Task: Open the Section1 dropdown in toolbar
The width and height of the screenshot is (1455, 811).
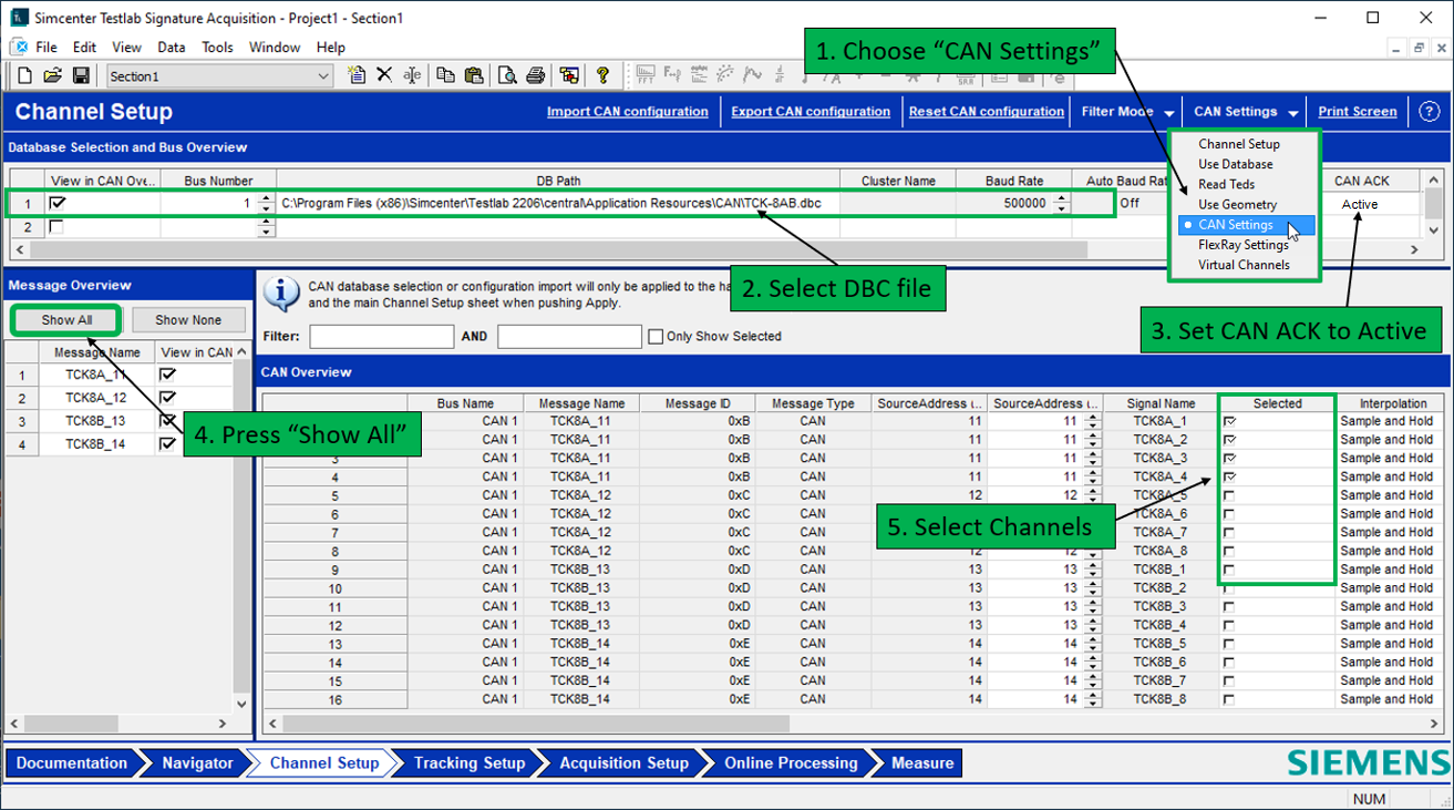Action: (x=323, y=76)
